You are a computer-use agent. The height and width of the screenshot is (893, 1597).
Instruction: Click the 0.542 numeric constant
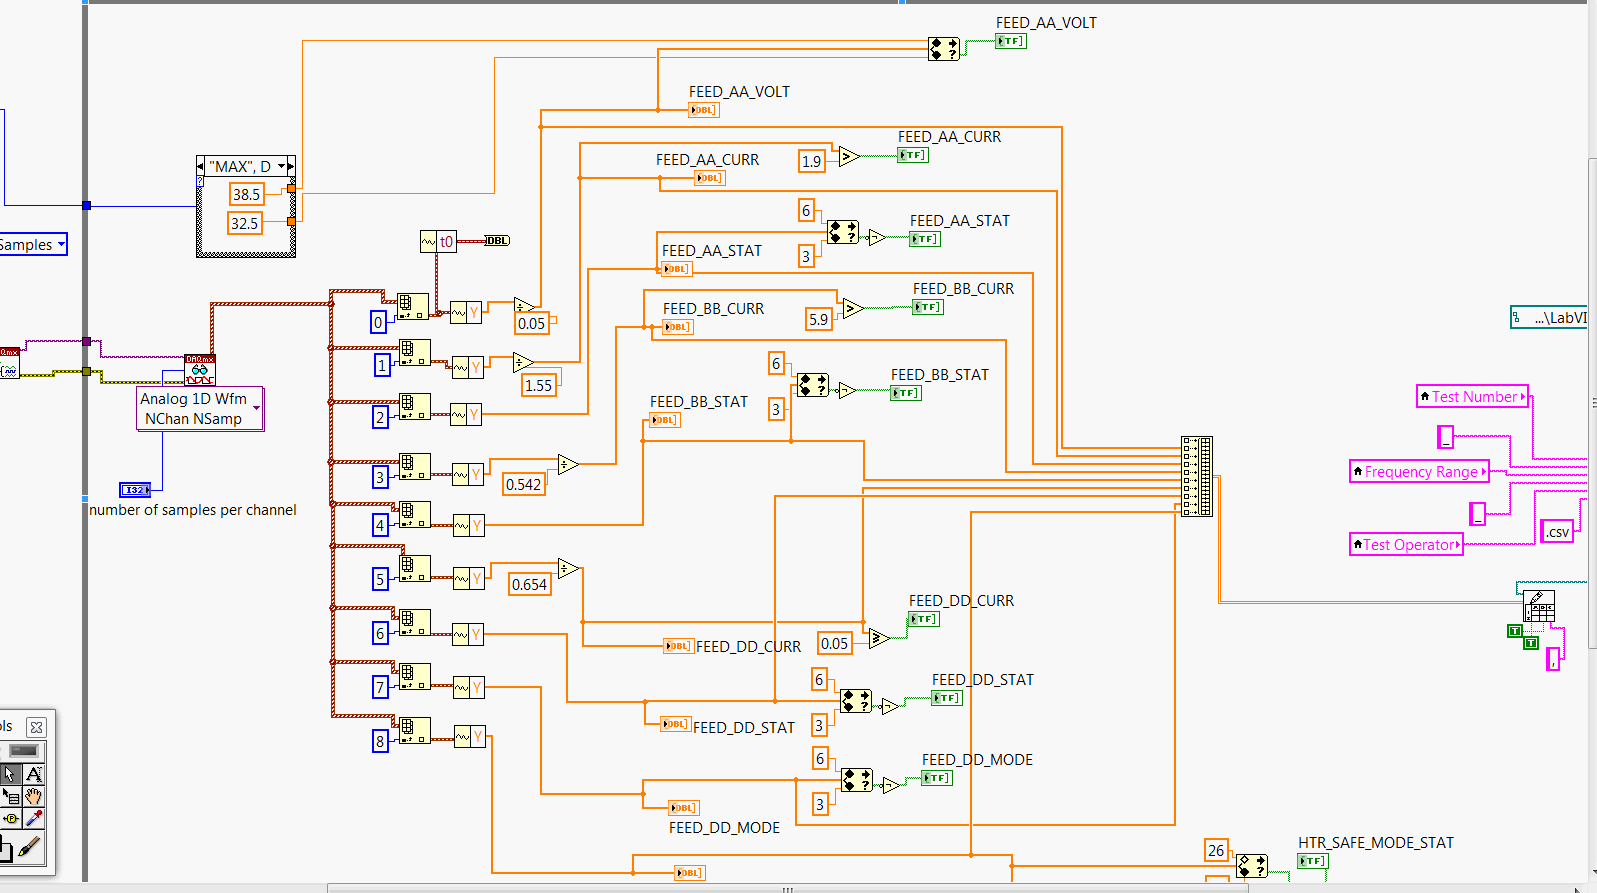[x=524, y=484]
